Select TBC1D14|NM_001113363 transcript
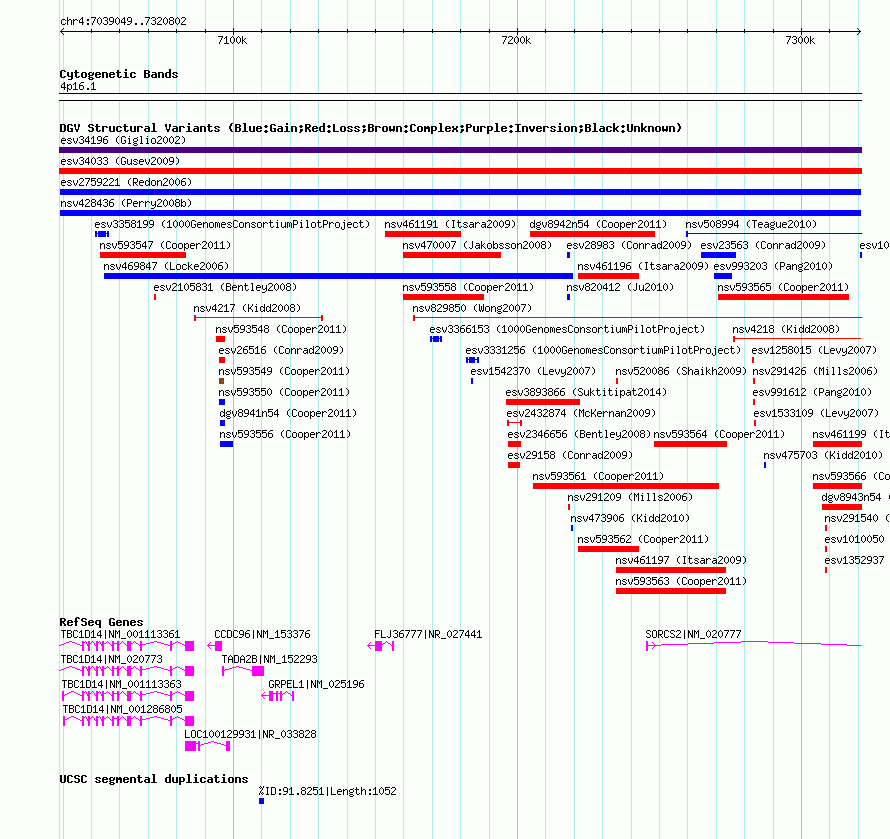This screenshot has width=890, height=839. tap(128, 696)
